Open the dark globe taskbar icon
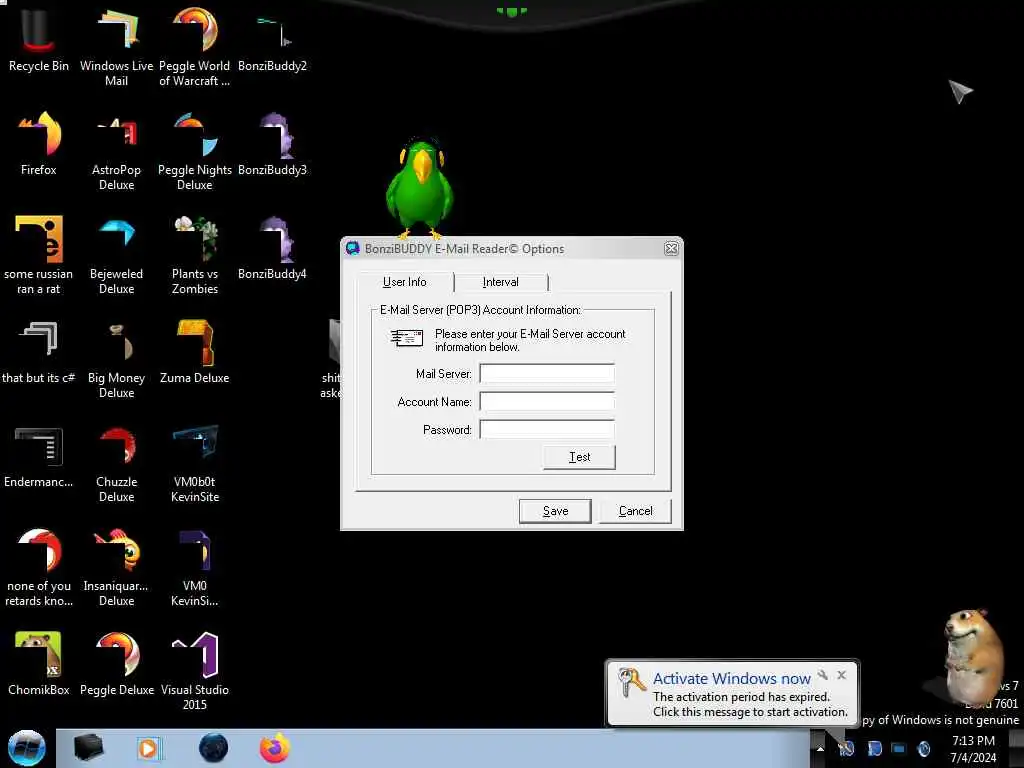Image resolution: width=1024 pixels, height=768 pixels. point(214,748)
